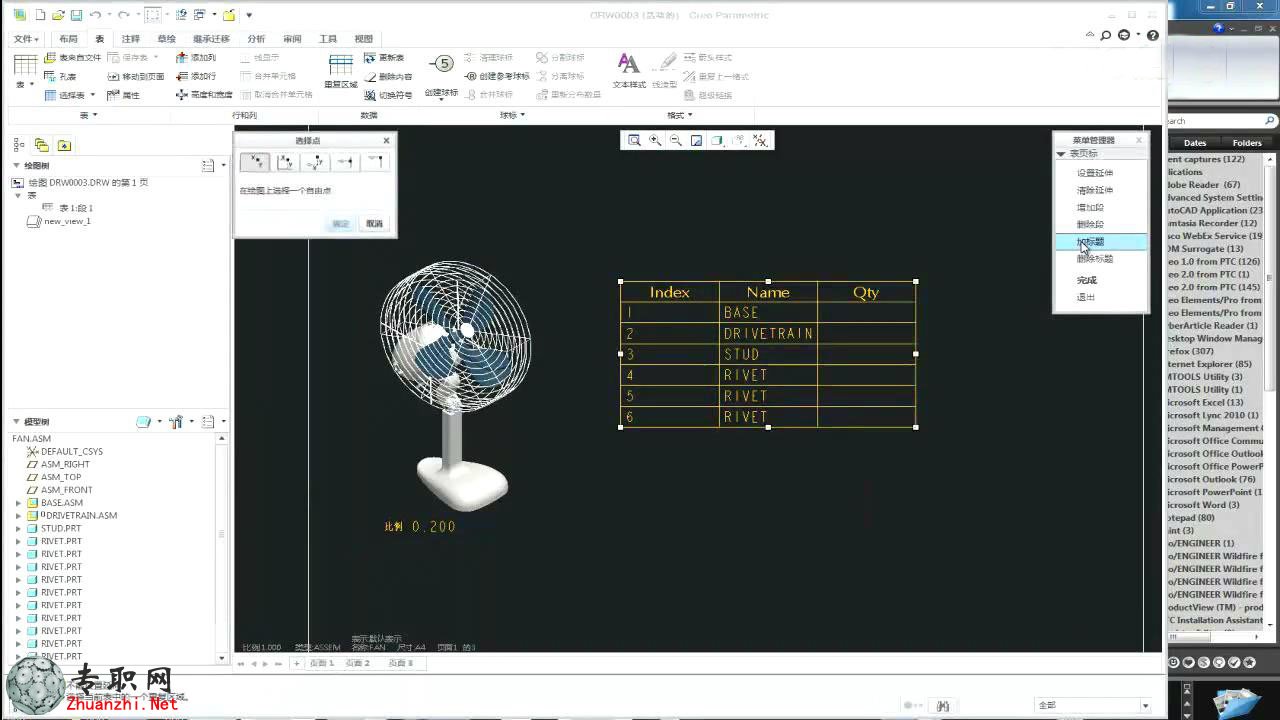Switch to the 视图 ribbon tab

(364, 39)
